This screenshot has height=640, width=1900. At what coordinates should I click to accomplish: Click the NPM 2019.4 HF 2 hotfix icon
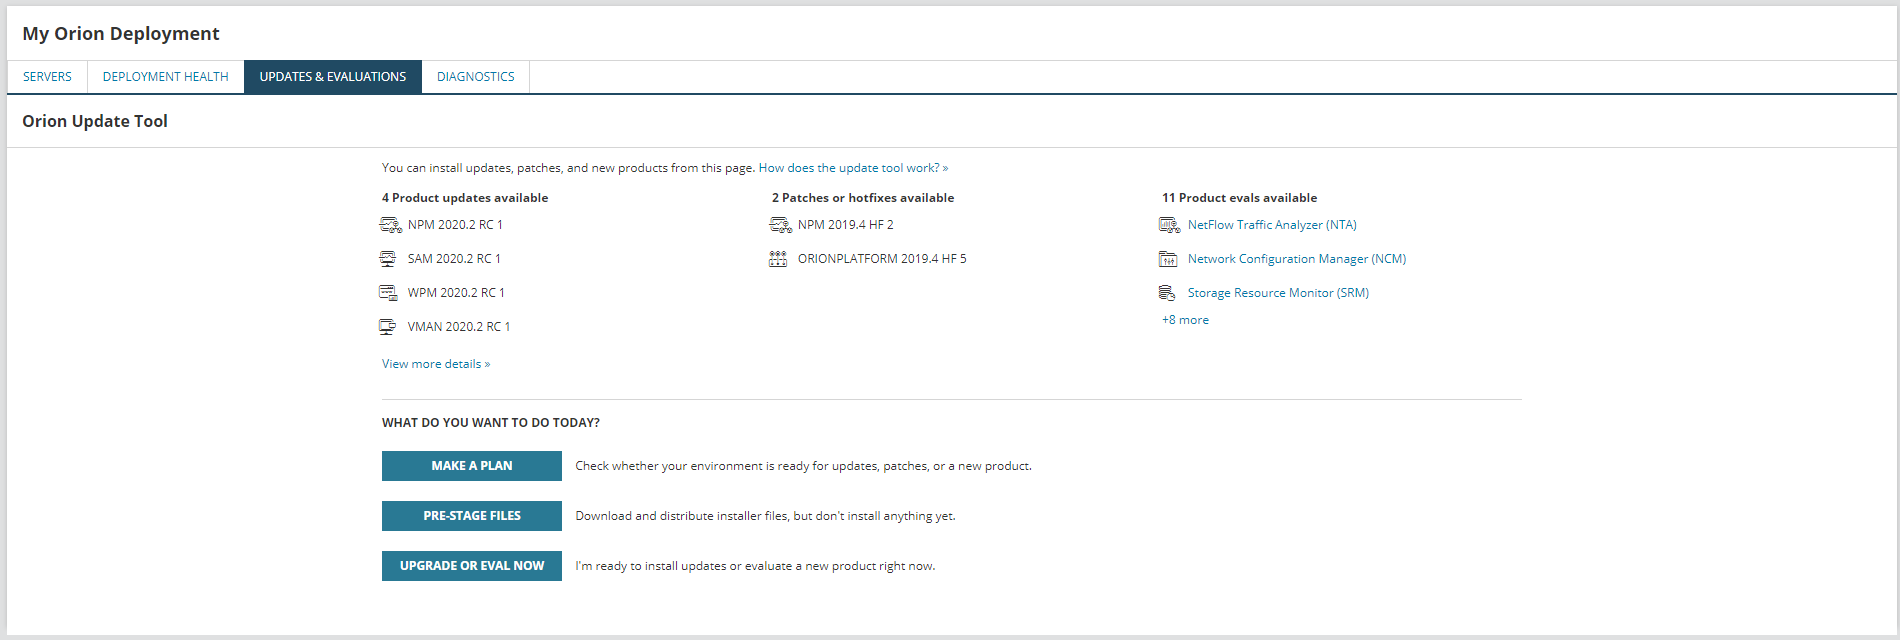pos(780,225)
